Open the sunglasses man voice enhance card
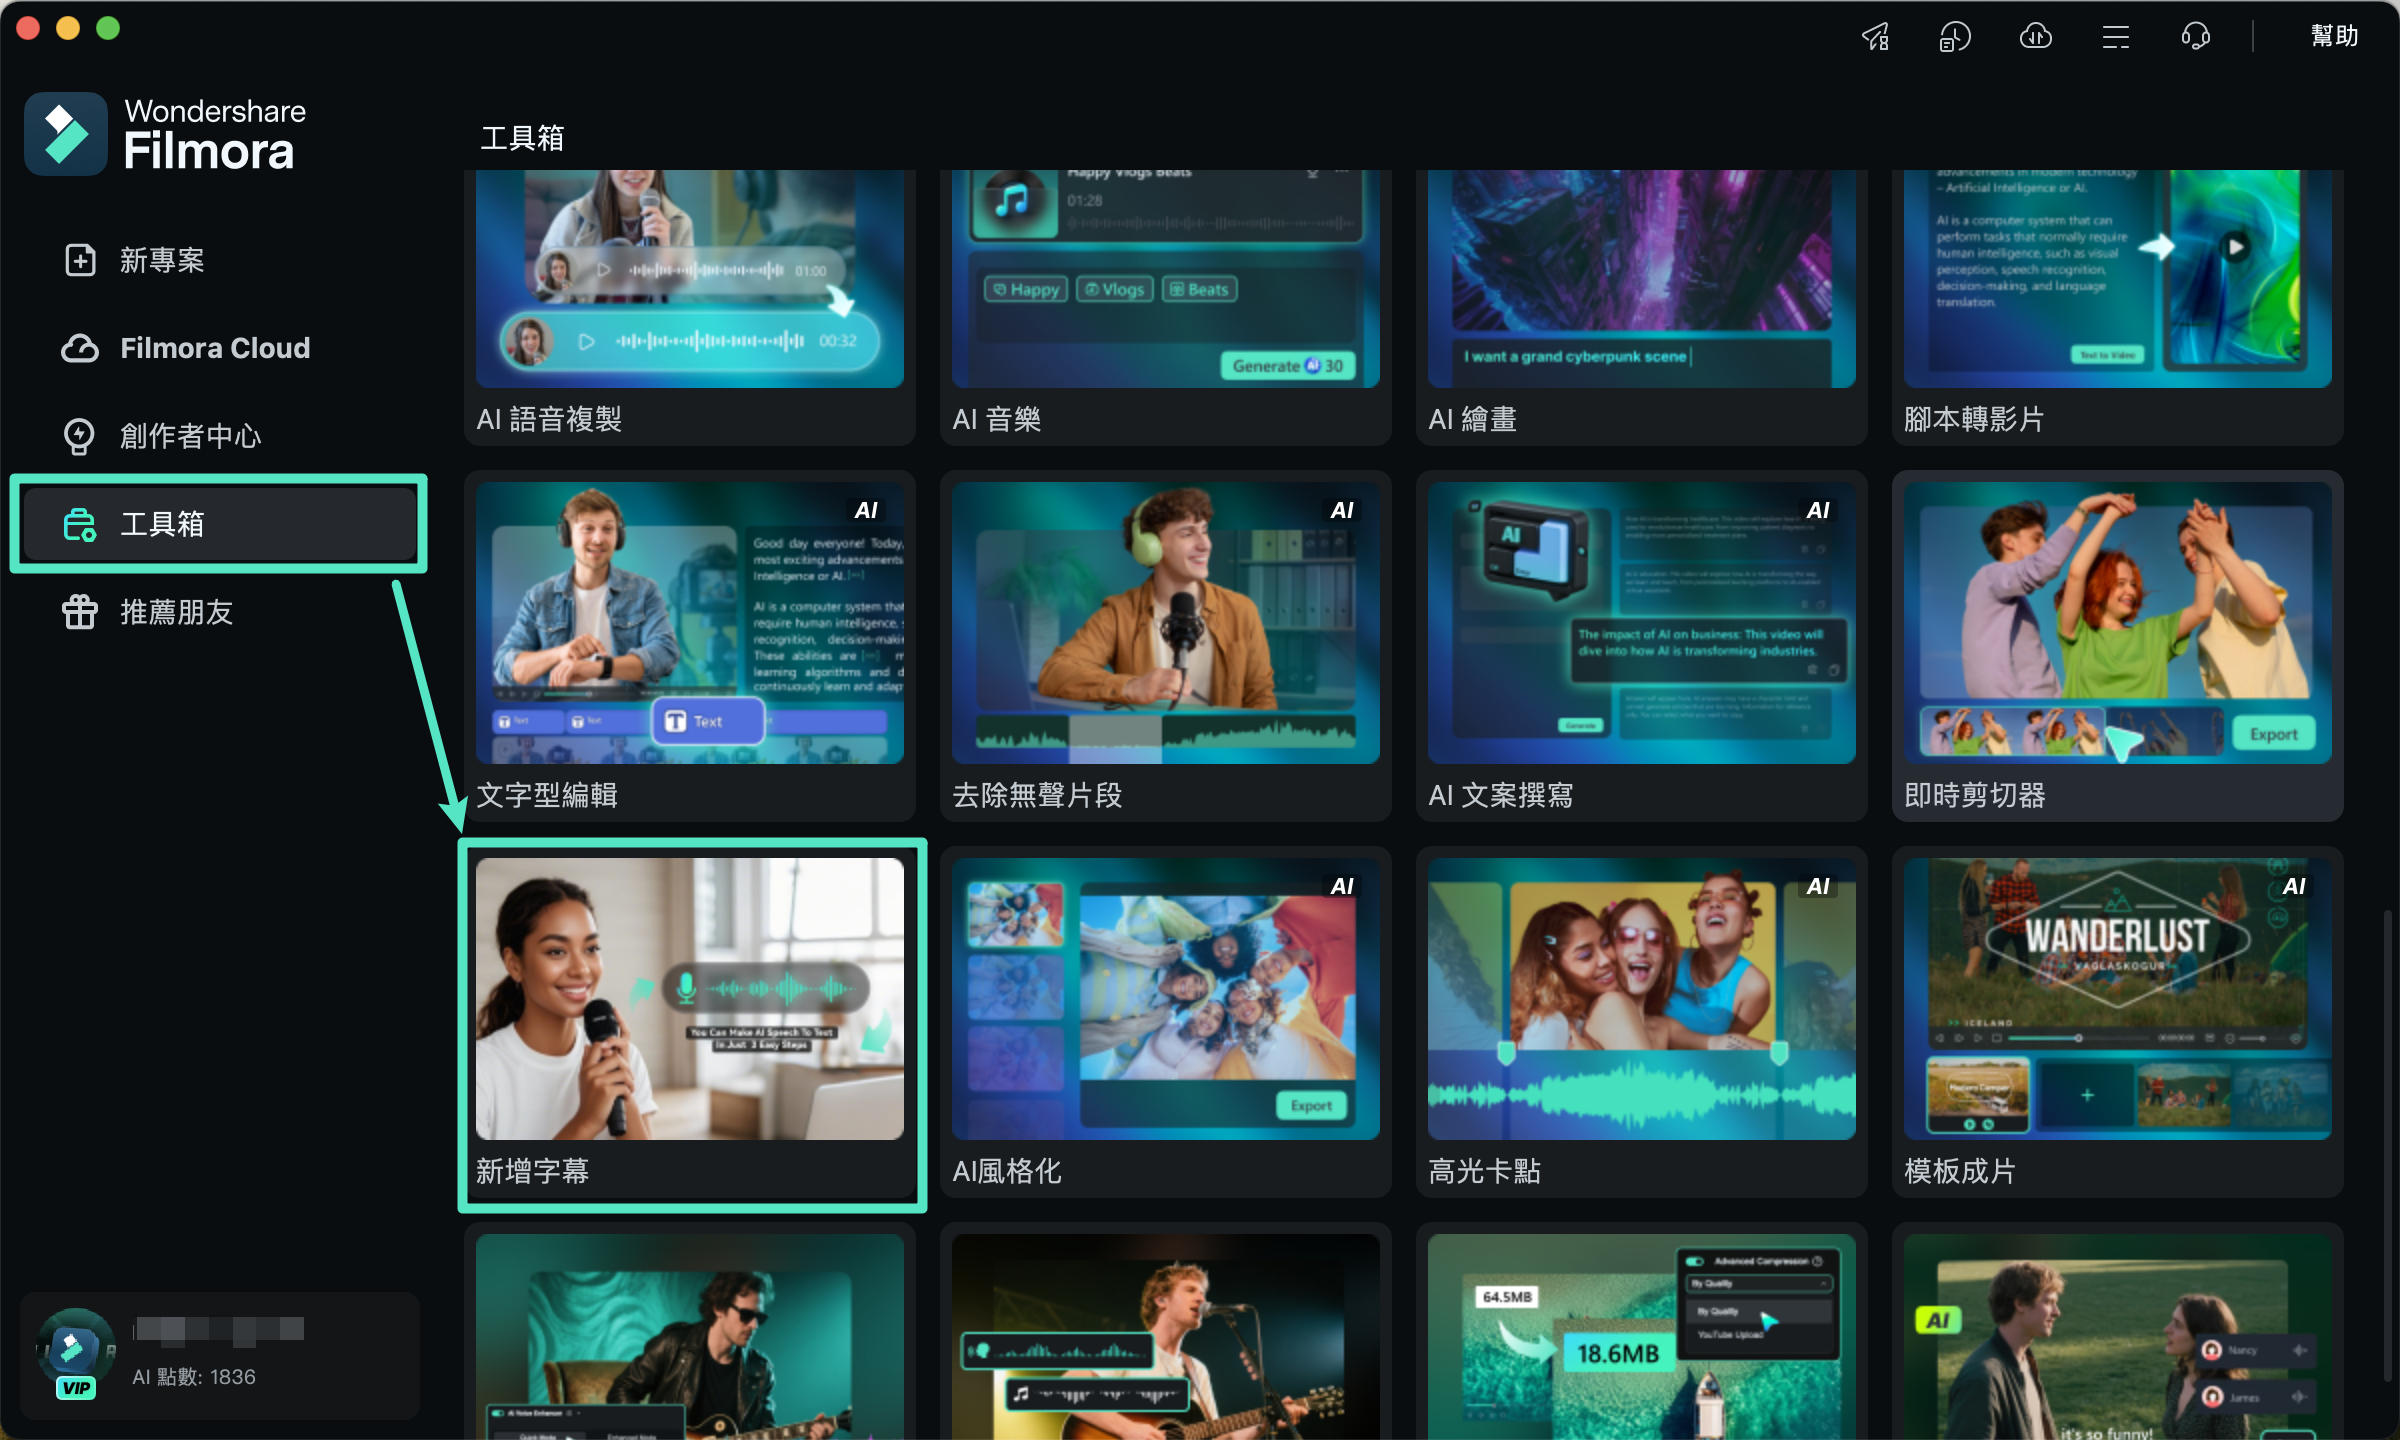 pyautogui.click(x=690, y=1332)
